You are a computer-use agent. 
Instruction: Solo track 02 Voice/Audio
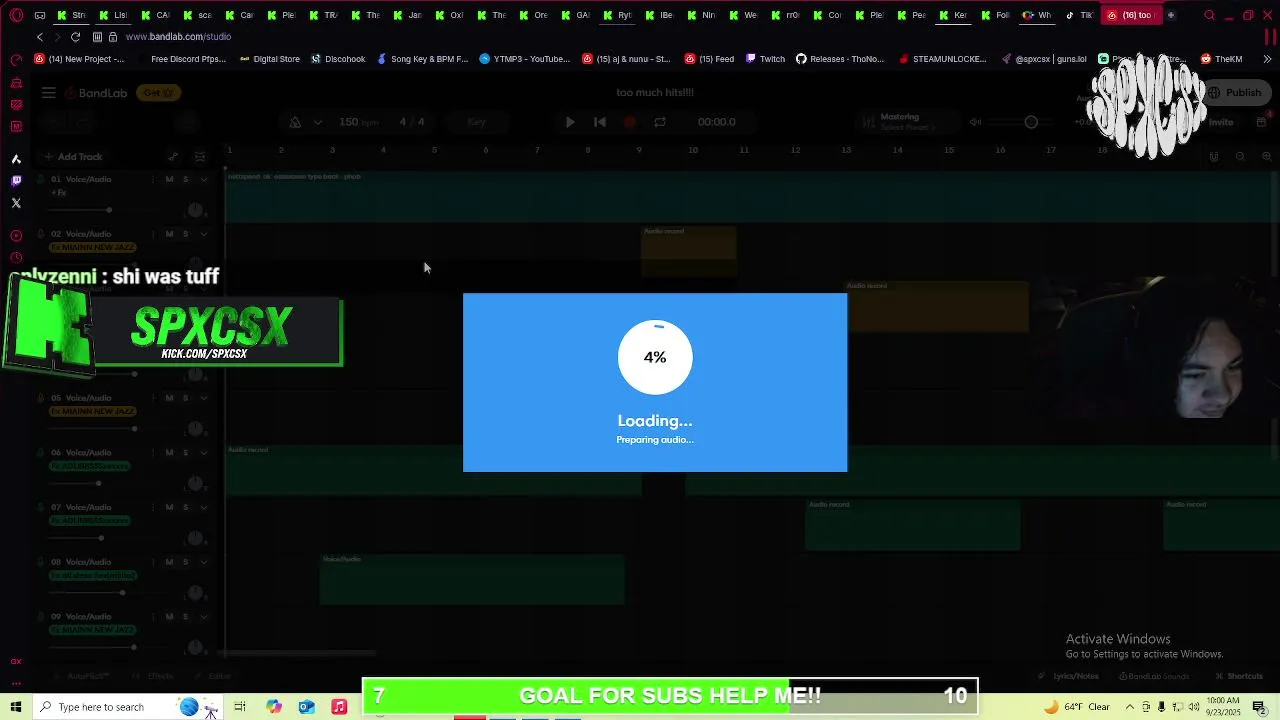coord(185,234)
